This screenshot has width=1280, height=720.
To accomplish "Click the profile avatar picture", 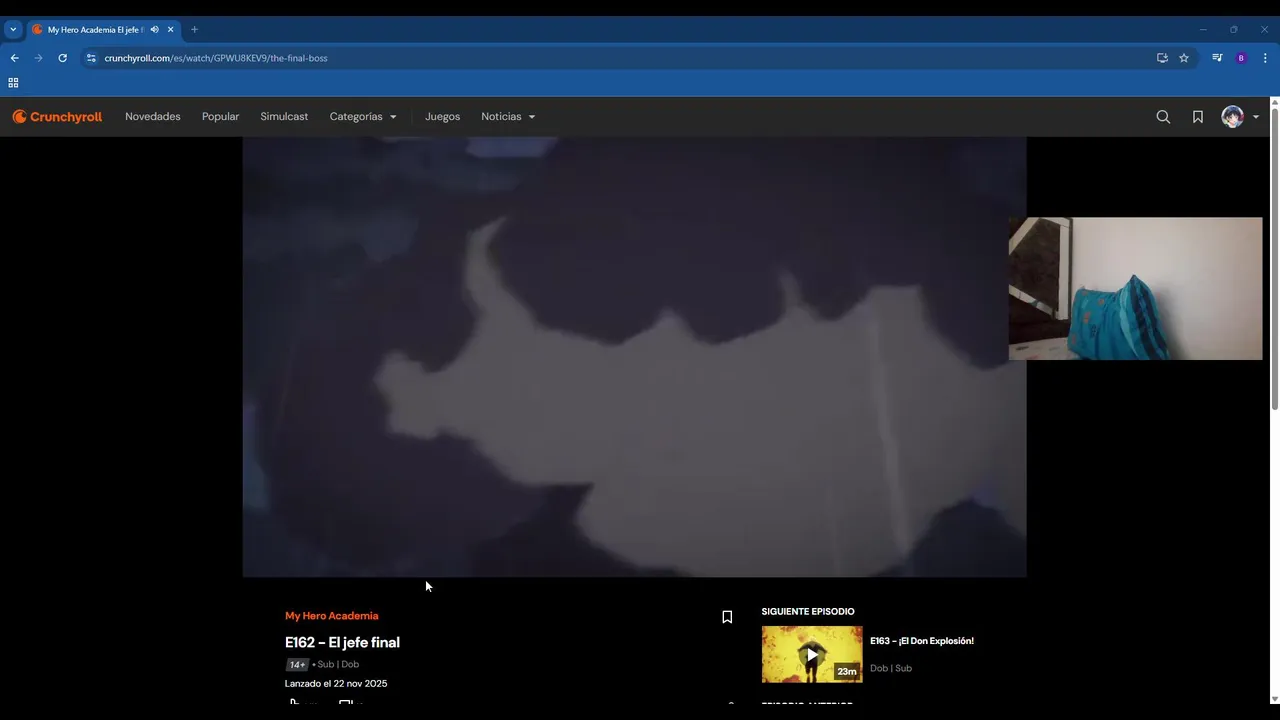I will click(1232, 117).
